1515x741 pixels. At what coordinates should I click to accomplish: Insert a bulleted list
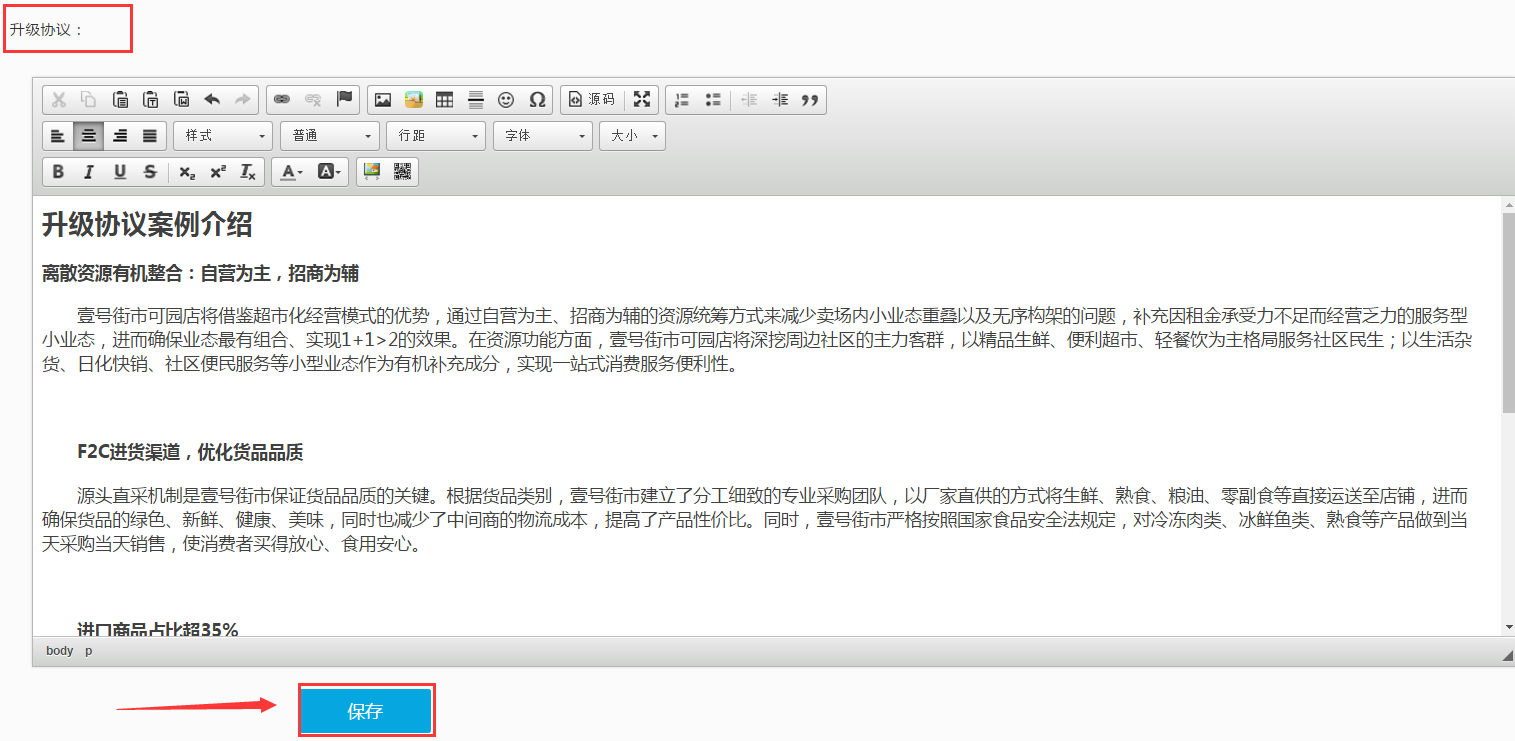tap(713, 99)
